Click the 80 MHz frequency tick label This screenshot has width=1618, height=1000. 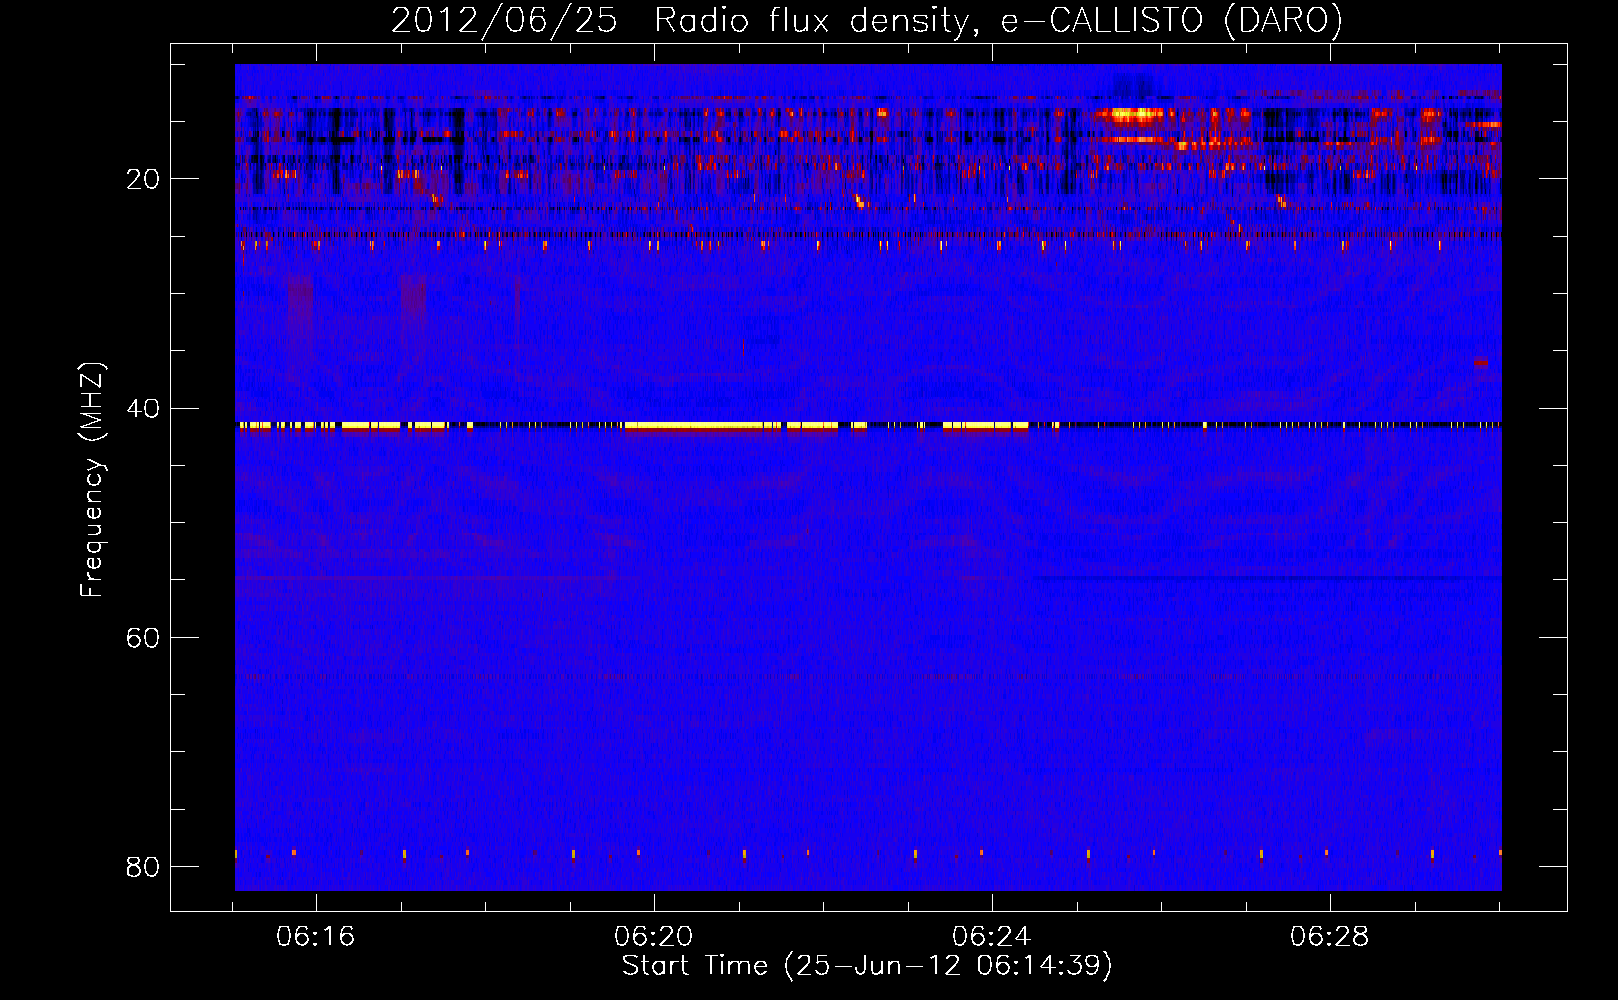pyautogui.click(x=143, y=866)
